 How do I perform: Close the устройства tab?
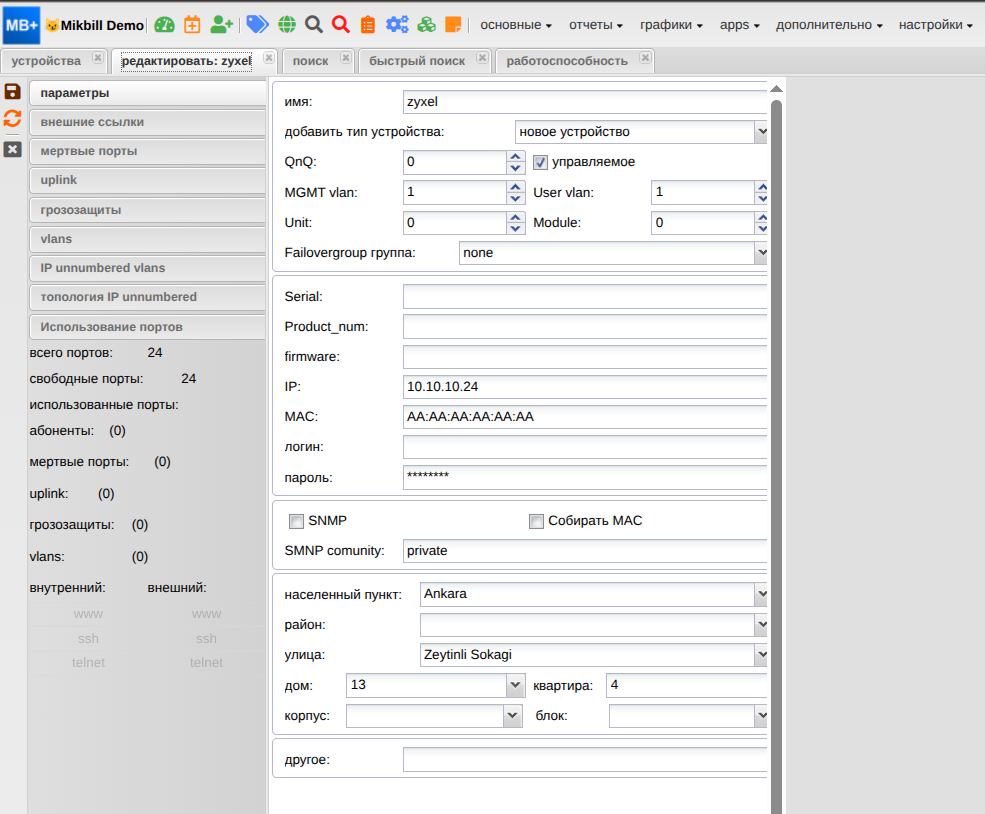97,58
